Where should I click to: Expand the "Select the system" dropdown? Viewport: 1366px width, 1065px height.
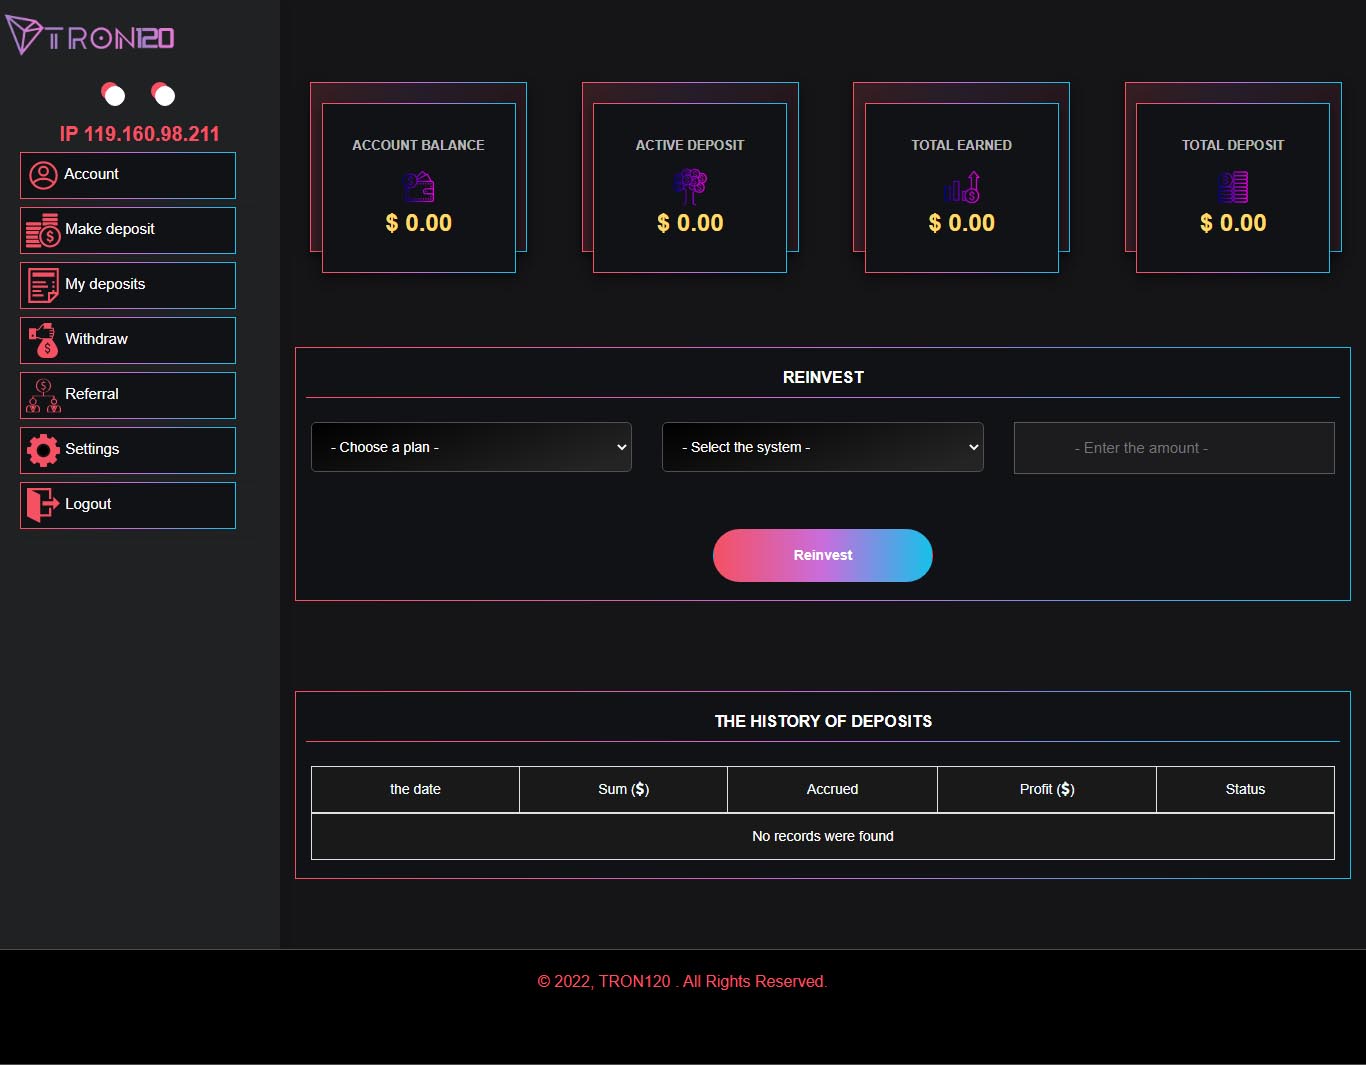823,447
